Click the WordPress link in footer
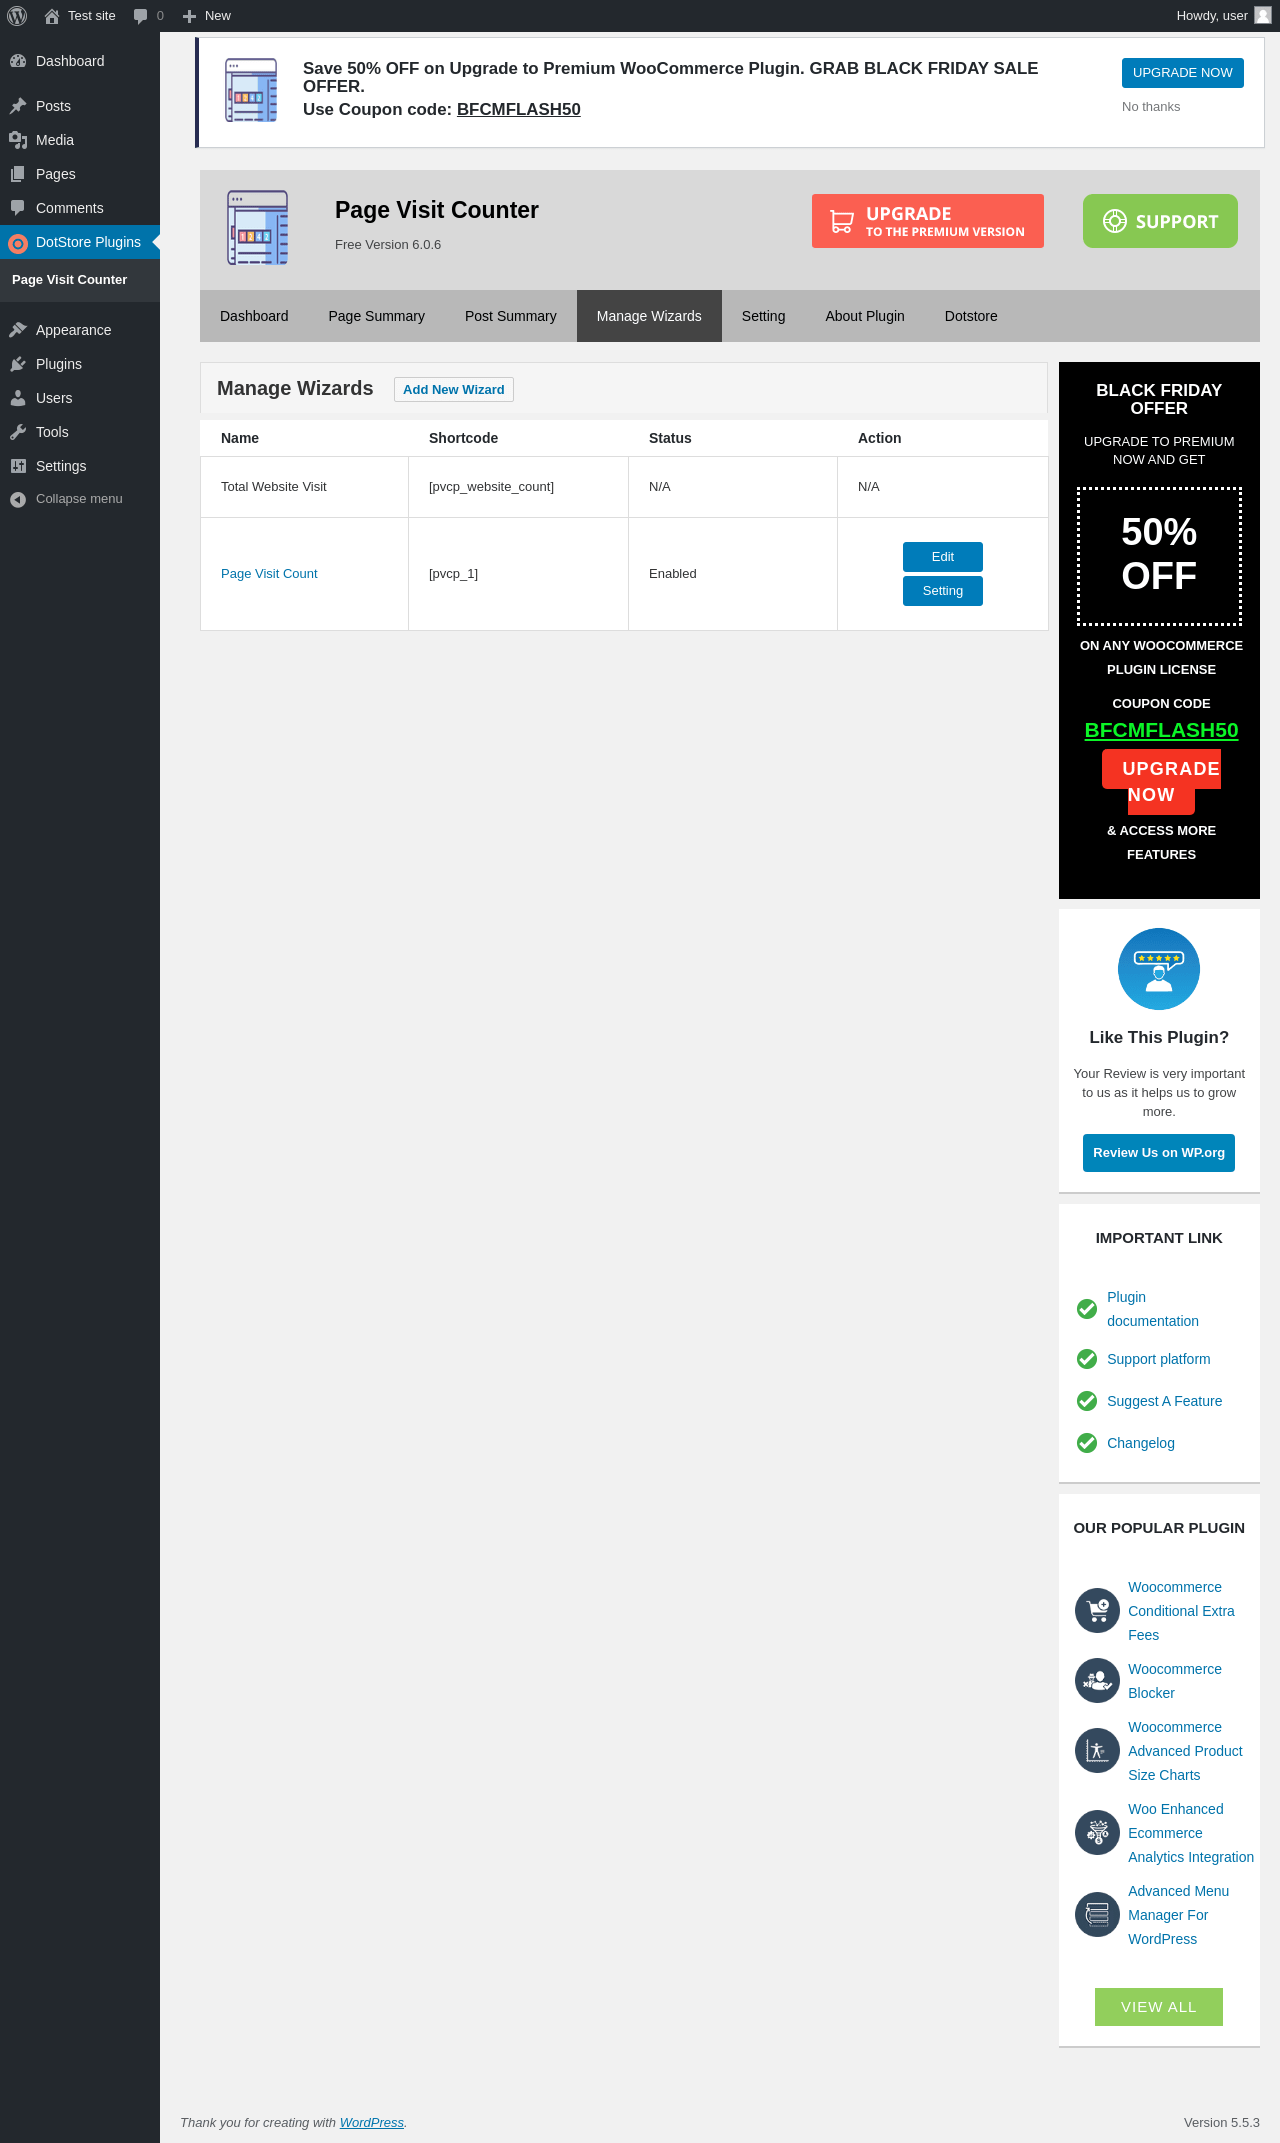The width and height of the screenshot is (1280, 2143). pos(372,2123)
